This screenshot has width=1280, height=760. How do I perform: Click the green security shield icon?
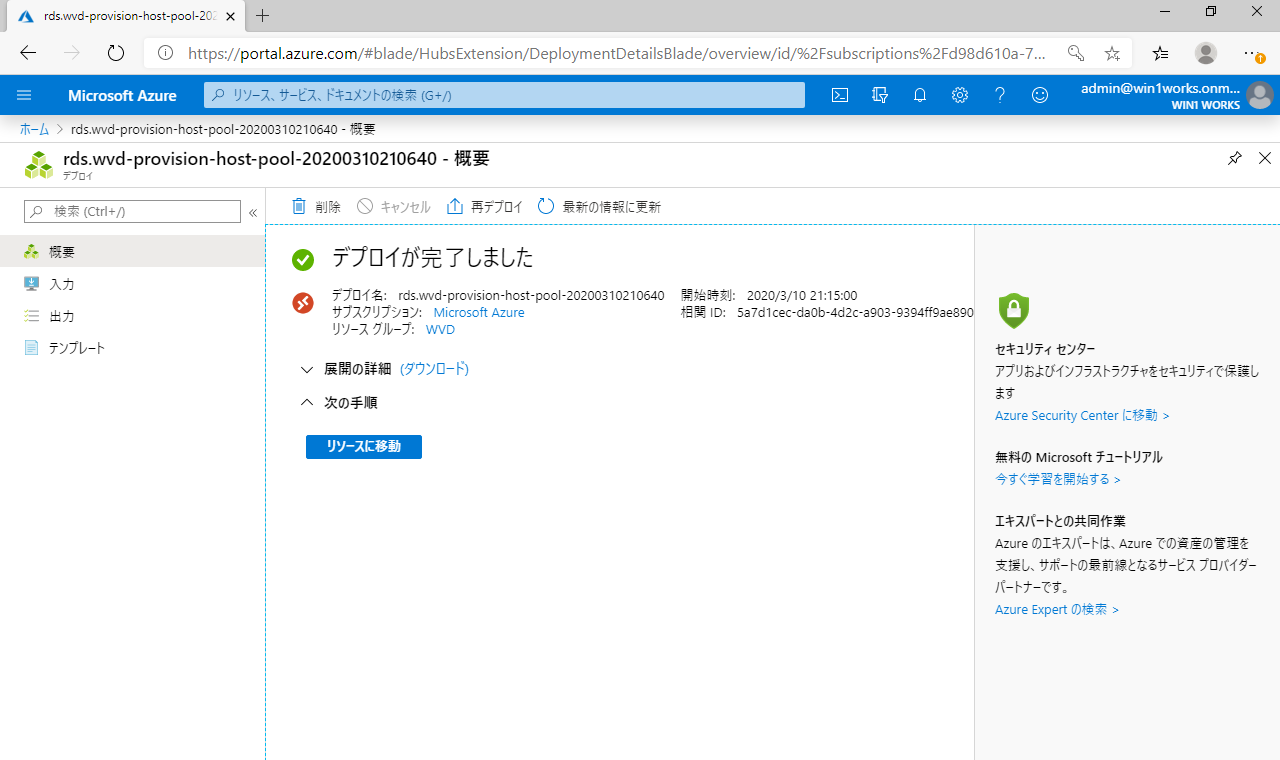tap(1013, 311)
